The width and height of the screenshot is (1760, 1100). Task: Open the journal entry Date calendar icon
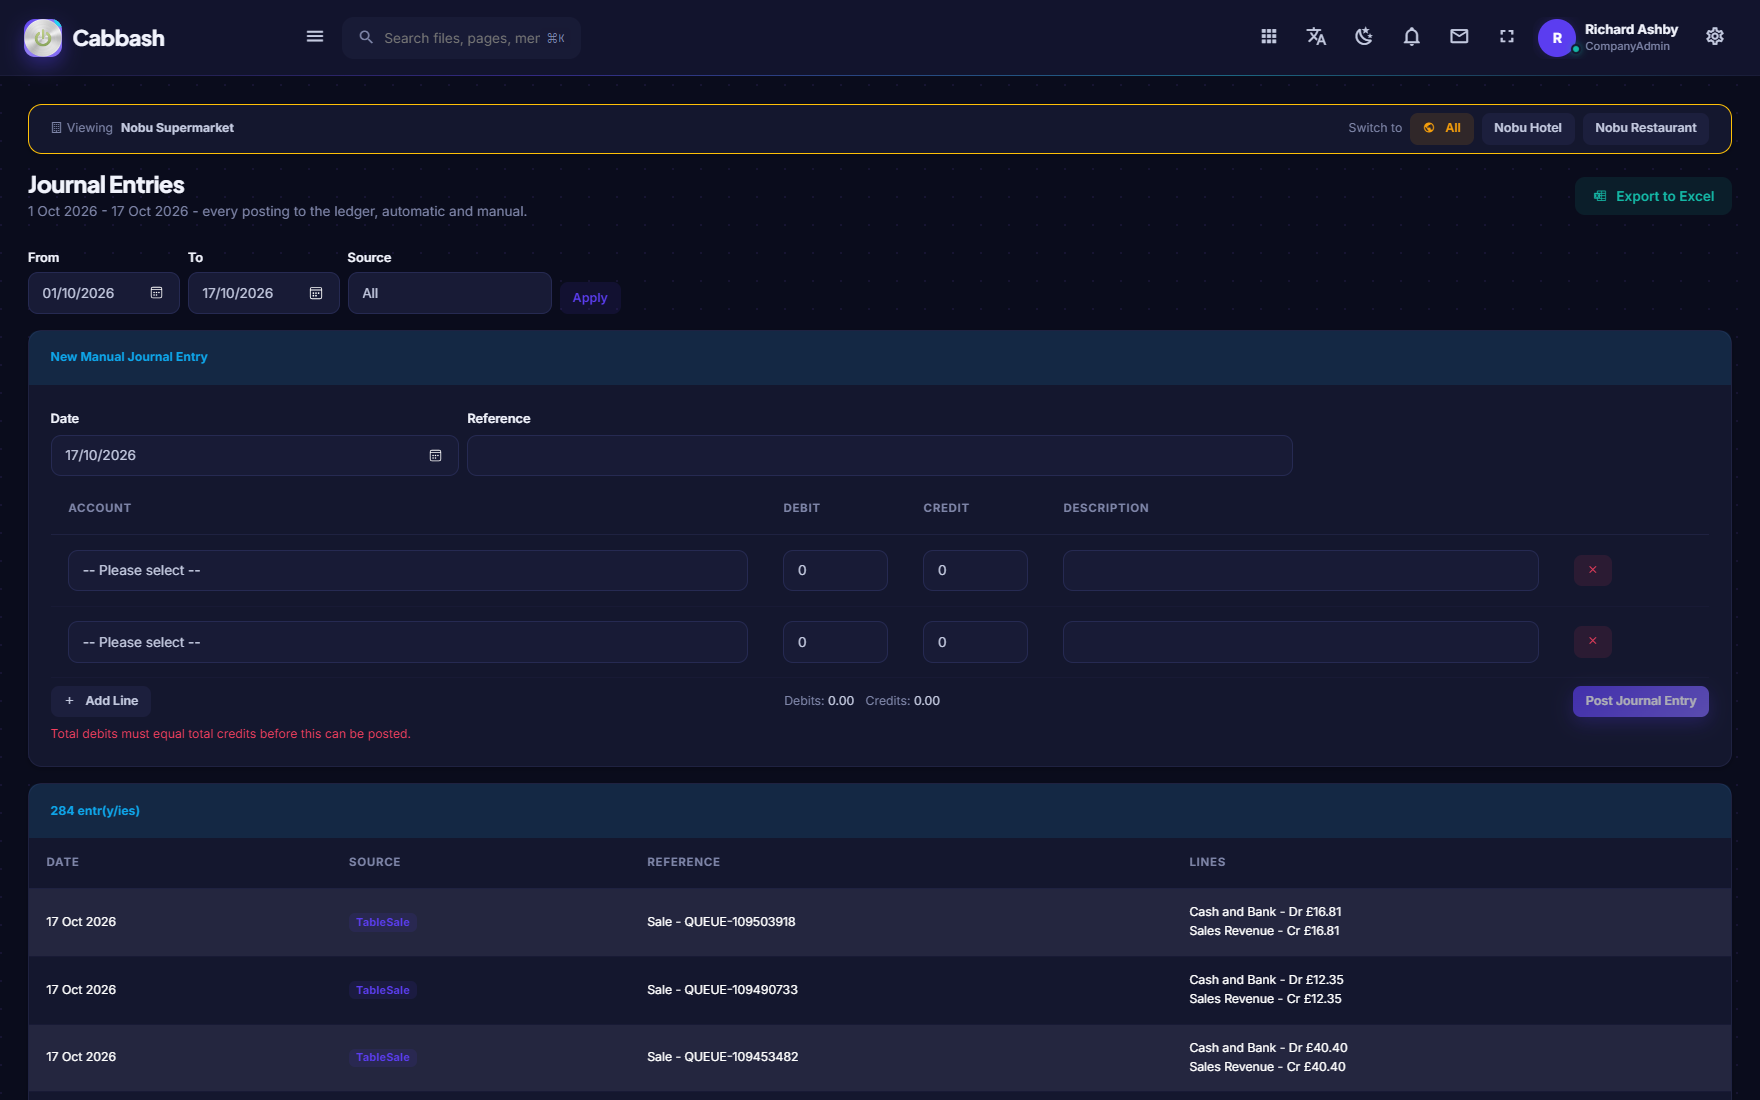[x=436, y=455]
